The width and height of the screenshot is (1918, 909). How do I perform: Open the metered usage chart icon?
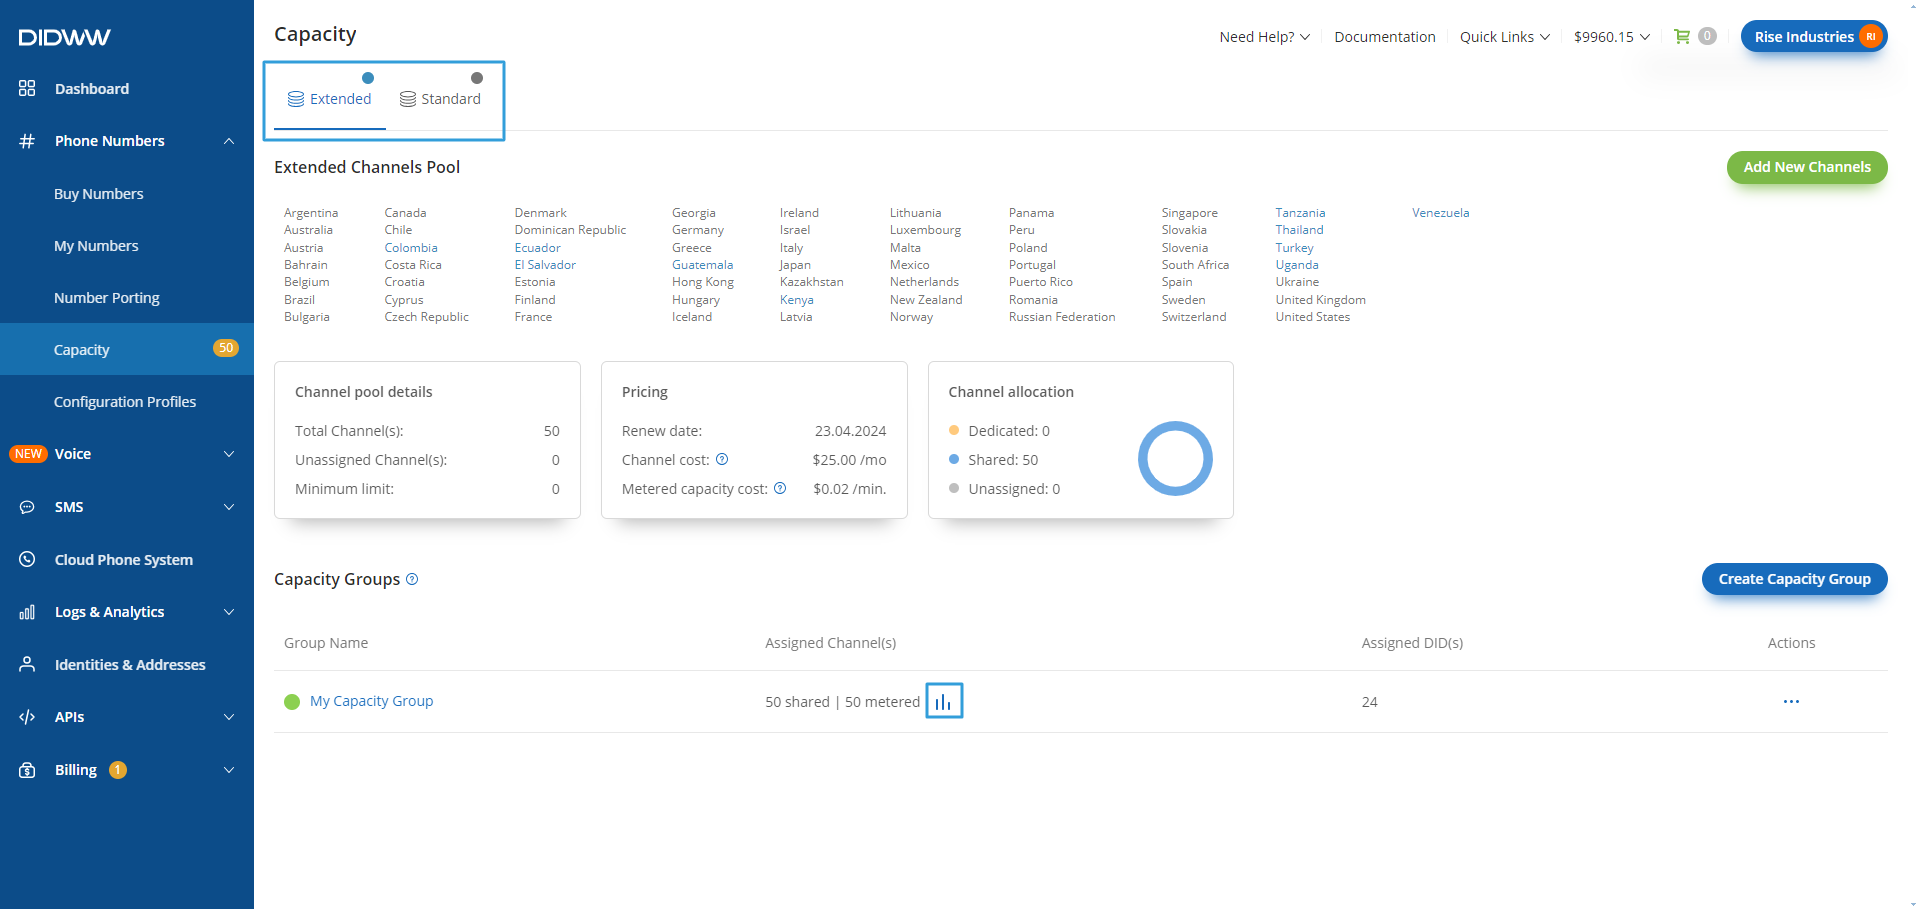click(x=944, y=701)
